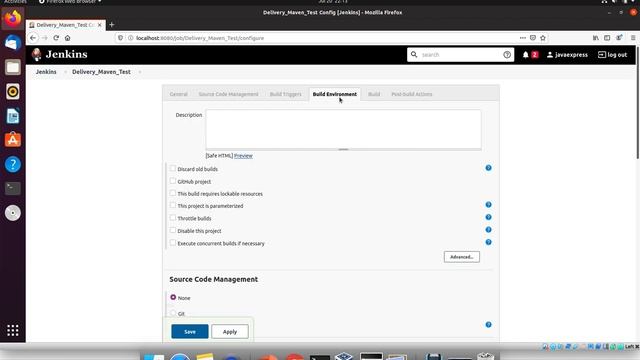Open Delivery_Maven_Test breadcrumb link

tap(101, 72)
